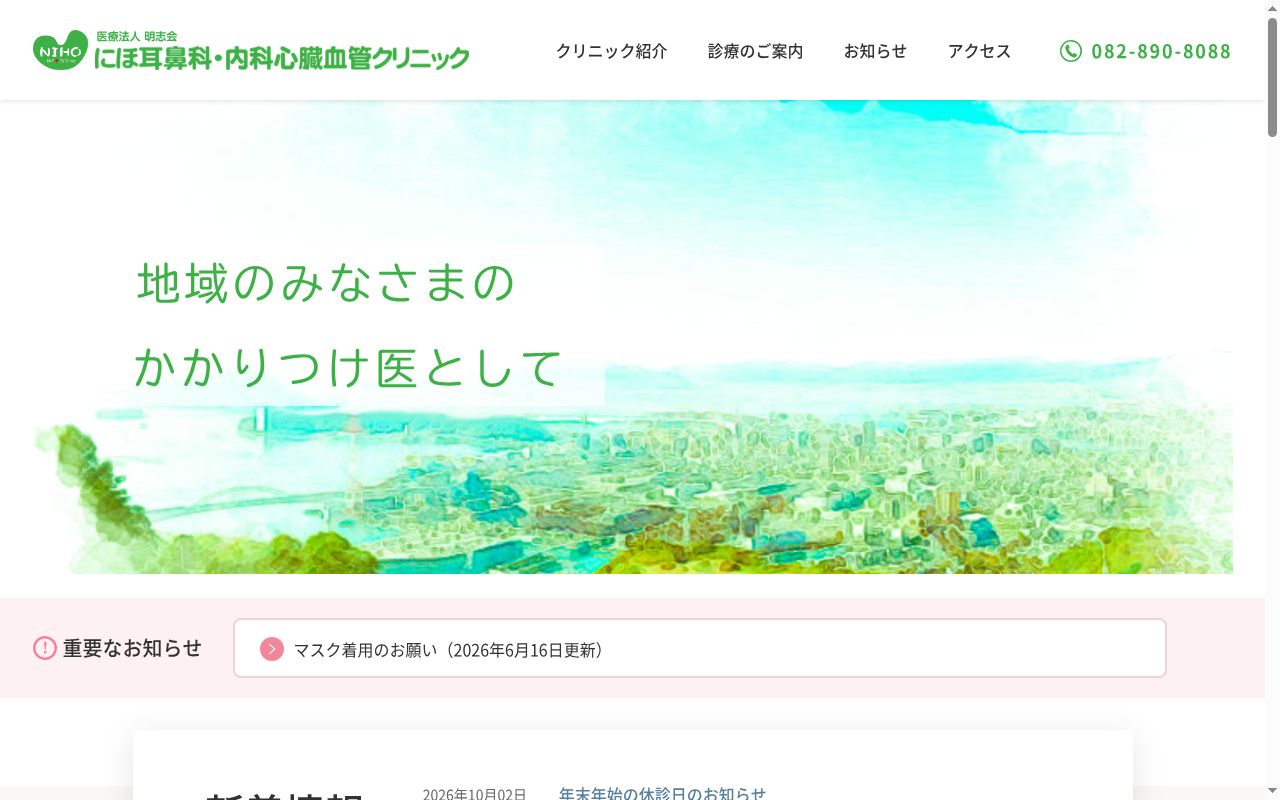Open the マスク着用のお願い notice
Screen dimensions: 1280x800
(x=700, y=648)
